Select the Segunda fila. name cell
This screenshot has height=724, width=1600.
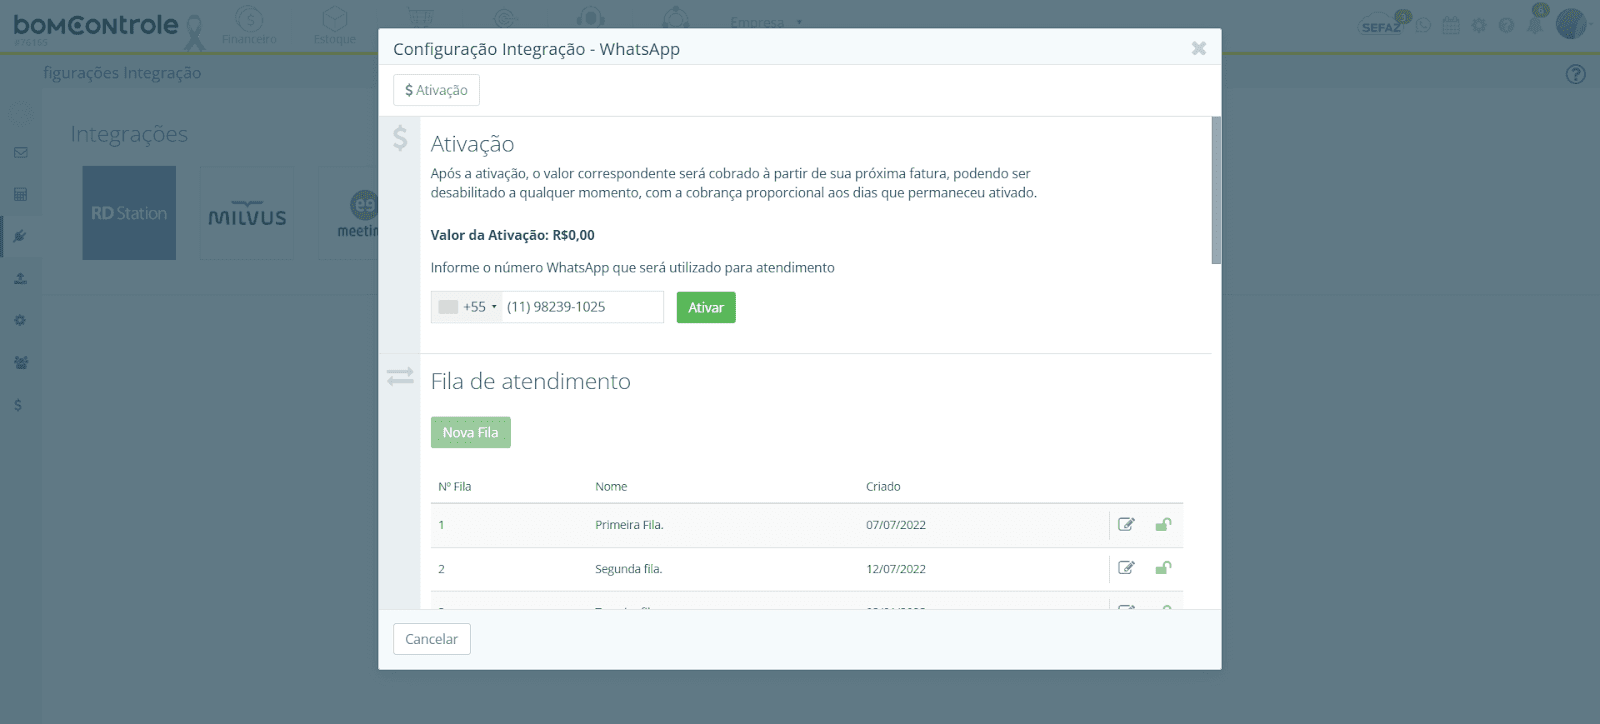[628, 569]
